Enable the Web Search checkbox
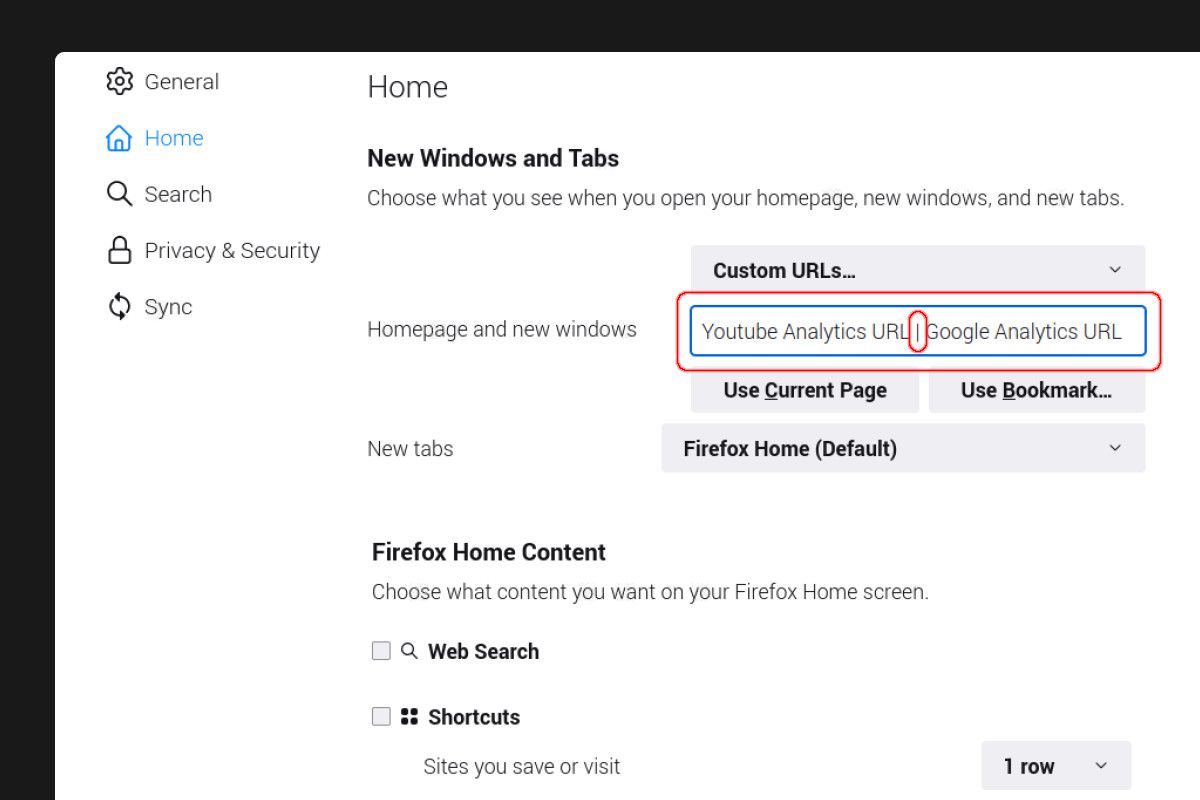 pos(381,651)
